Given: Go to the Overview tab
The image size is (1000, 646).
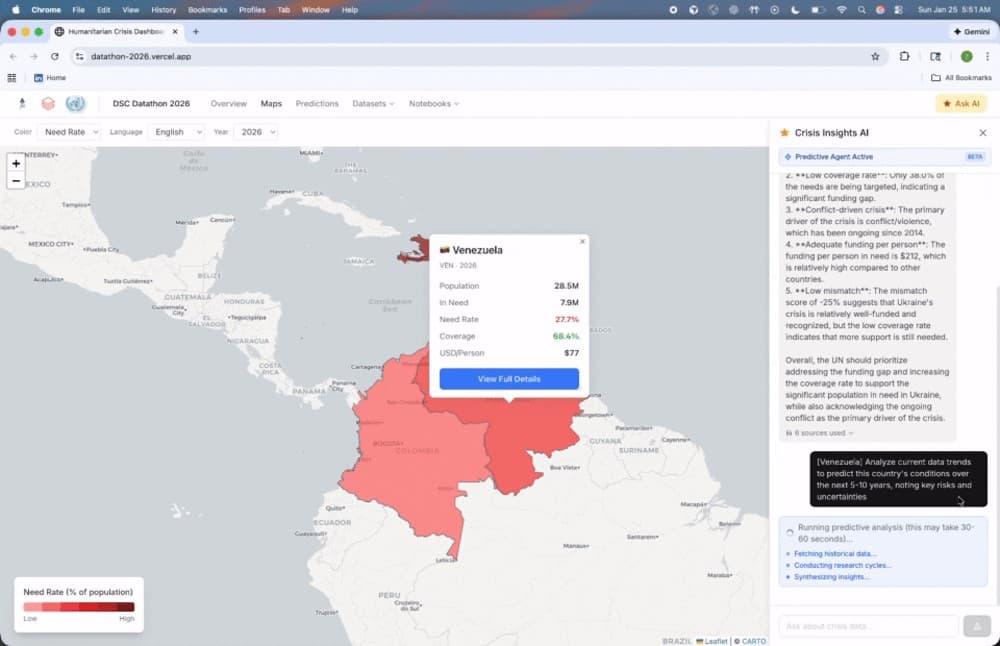Looking at the screenshot, I should tap(228, 103).
